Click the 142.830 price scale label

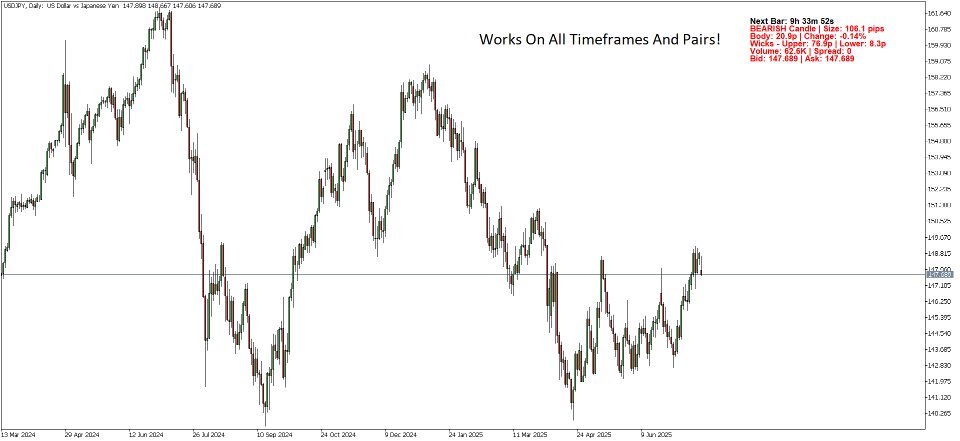[940, 366]
